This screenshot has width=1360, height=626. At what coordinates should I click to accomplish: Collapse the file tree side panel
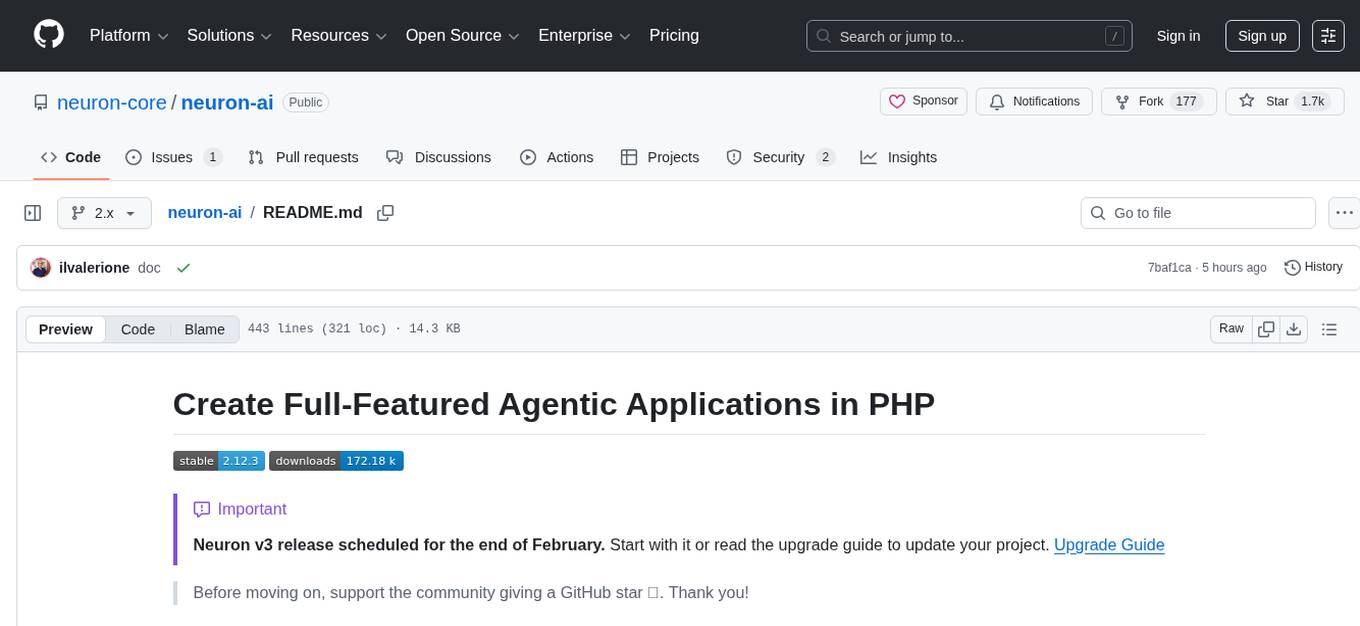coord(33,213)
